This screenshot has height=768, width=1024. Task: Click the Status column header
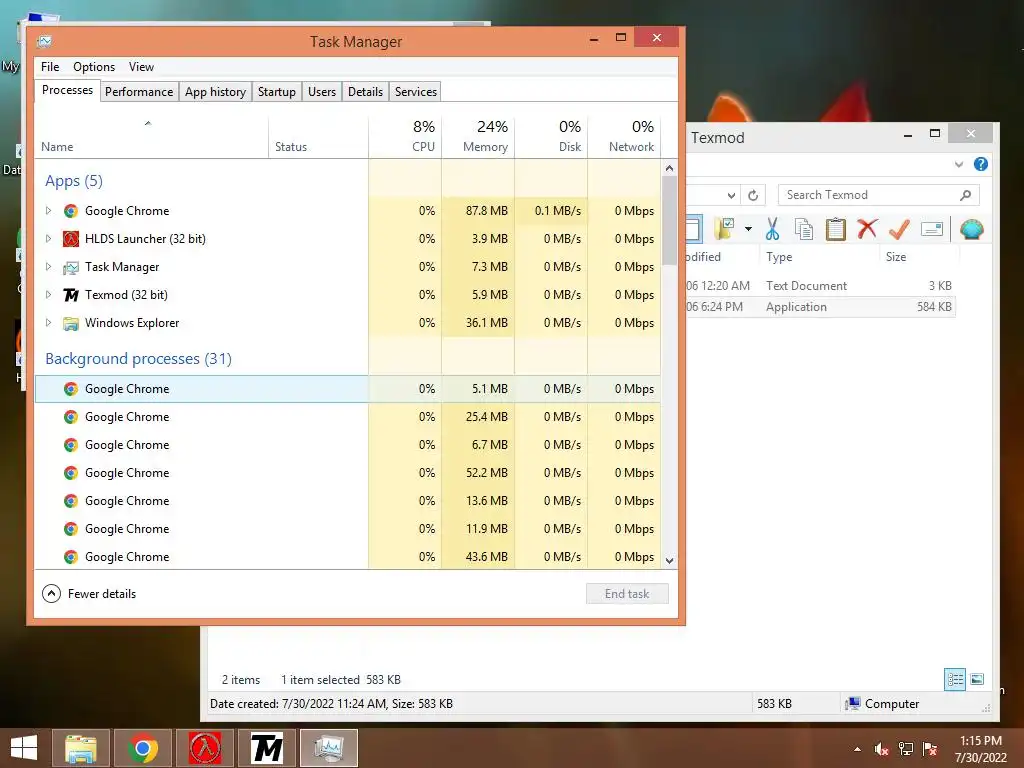point(318,136)
